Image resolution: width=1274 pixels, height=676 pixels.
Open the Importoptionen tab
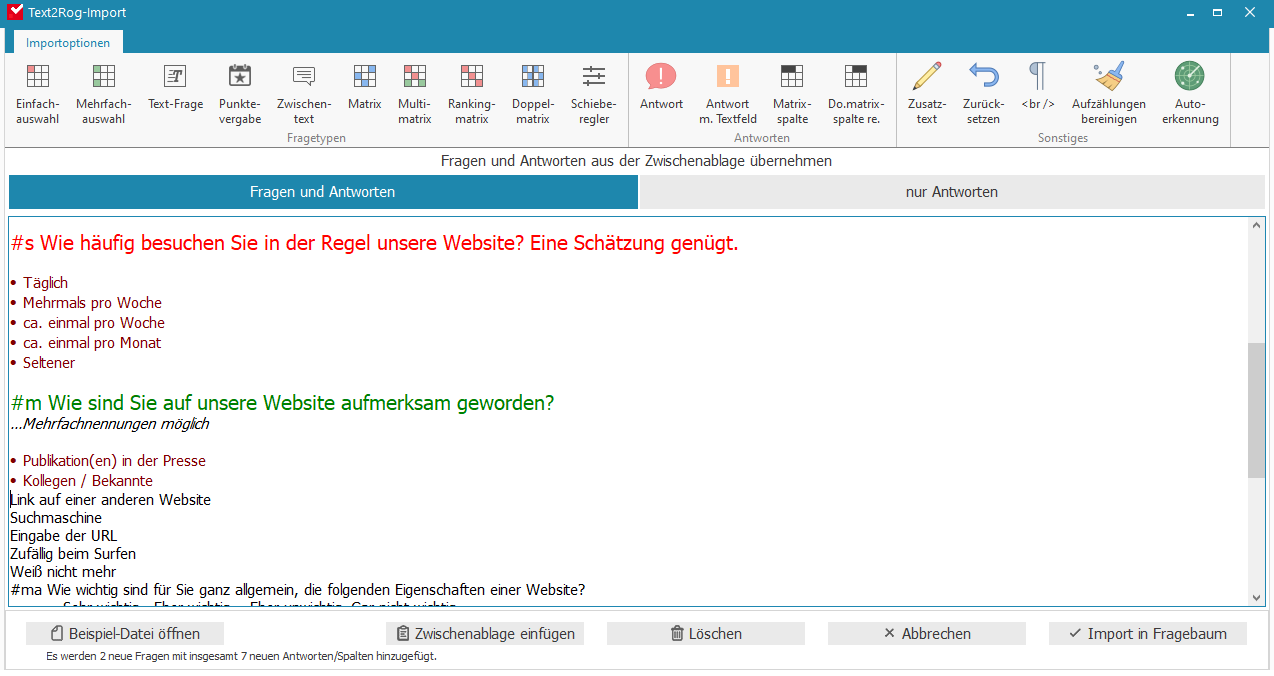(67, 43)
